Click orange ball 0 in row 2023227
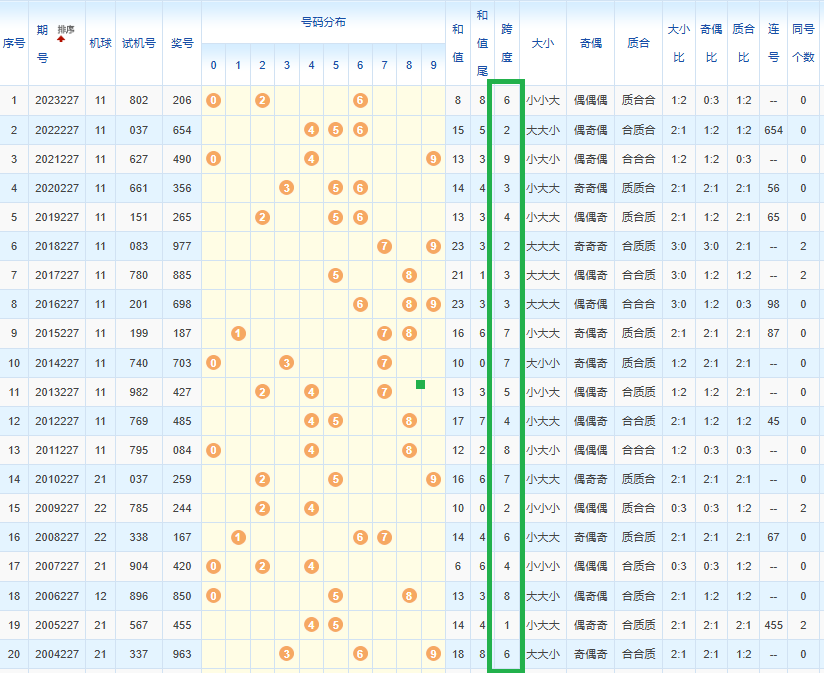The image size is (824, 673). (x=213, y=100)
